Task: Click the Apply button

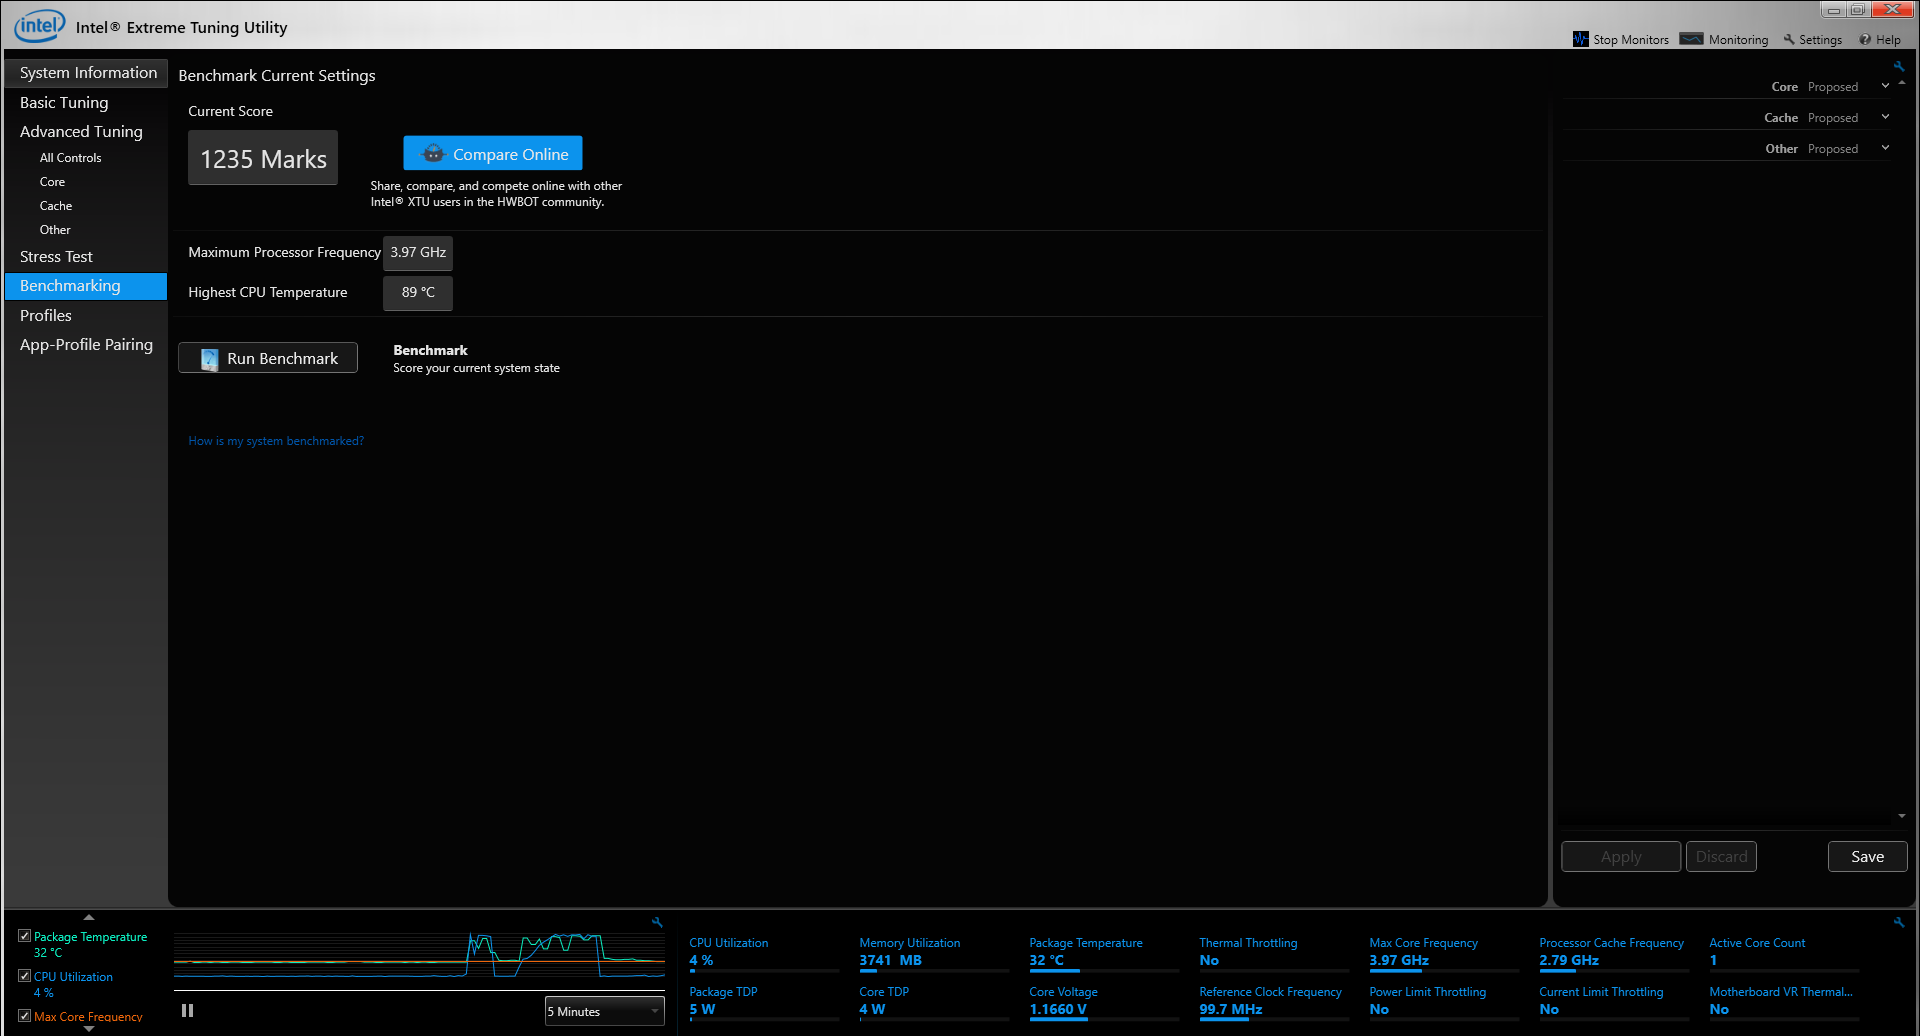Action: pyautogui.click(x=1621, y=857)
